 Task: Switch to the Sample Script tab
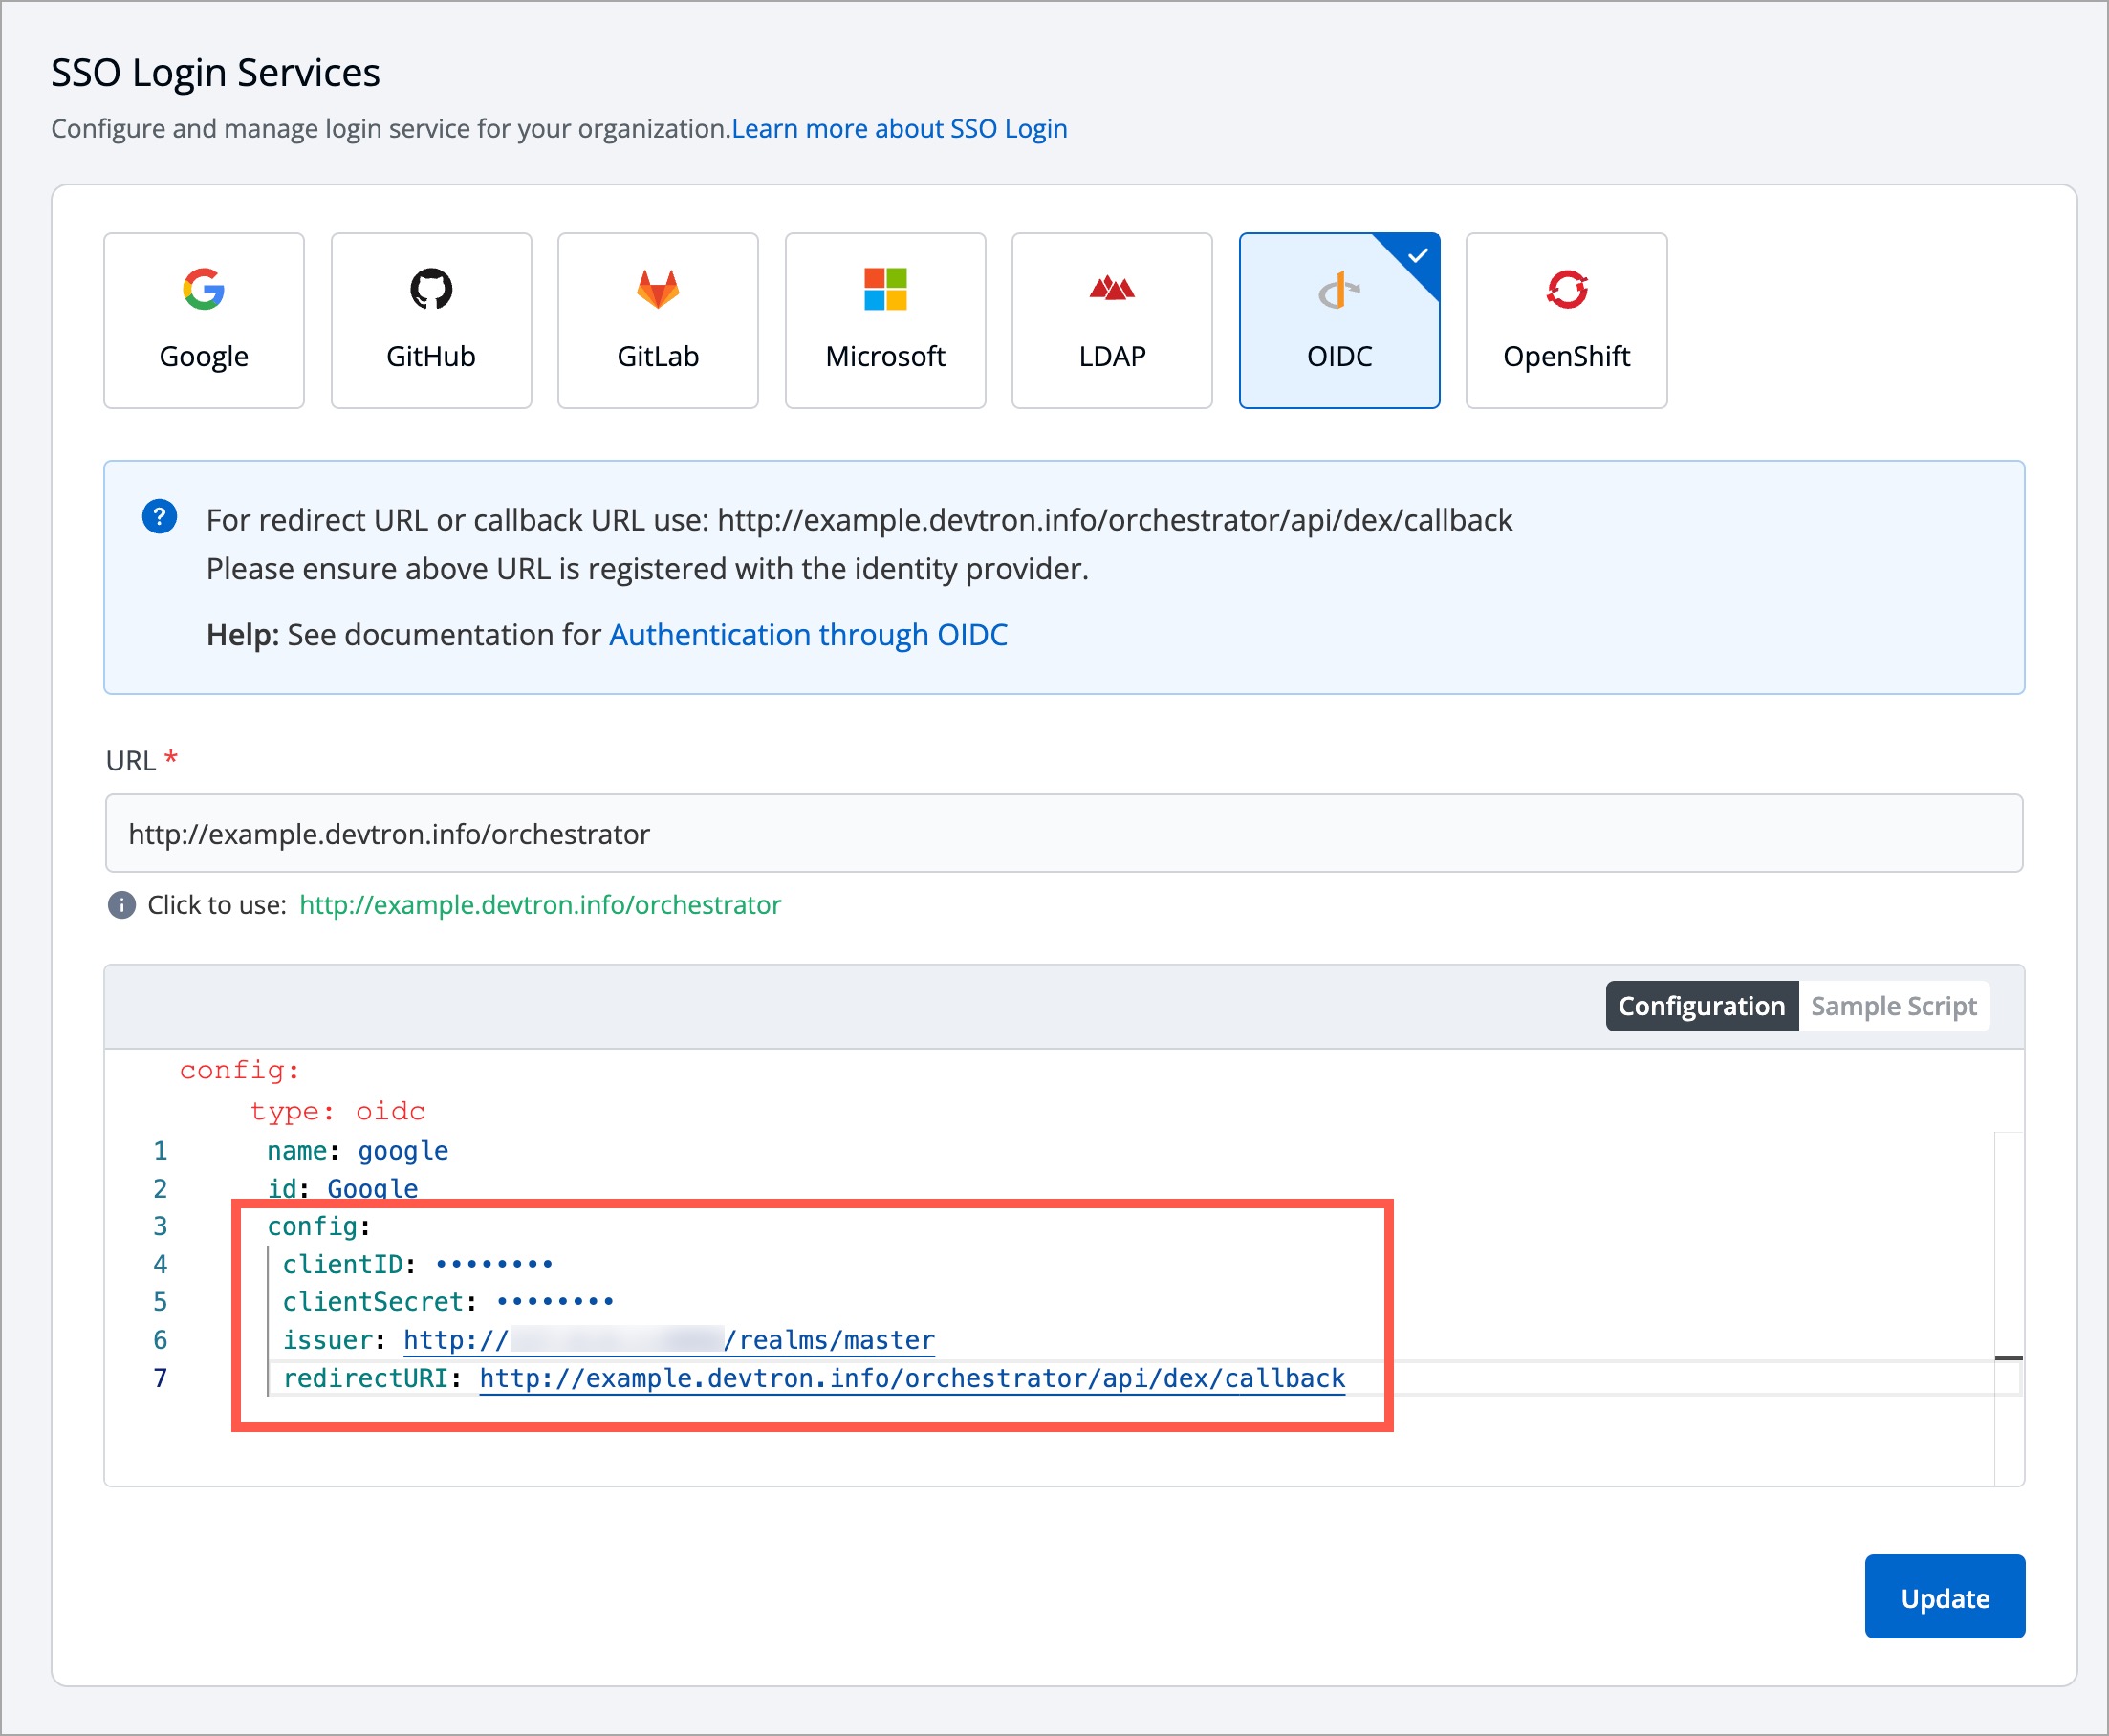(1893, 1006)
